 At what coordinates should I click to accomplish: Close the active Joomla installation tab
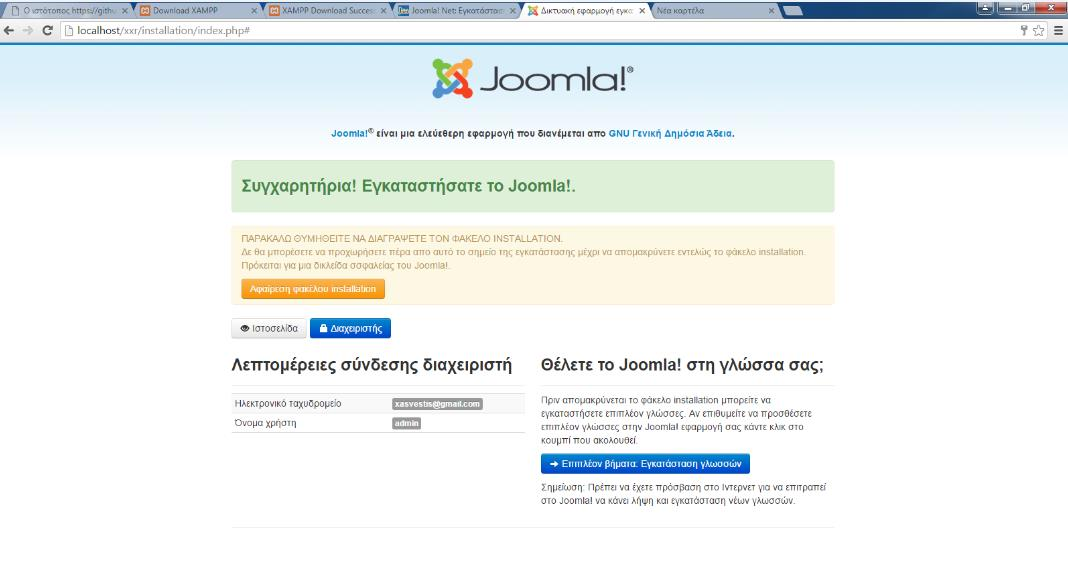tap(642, 11)
